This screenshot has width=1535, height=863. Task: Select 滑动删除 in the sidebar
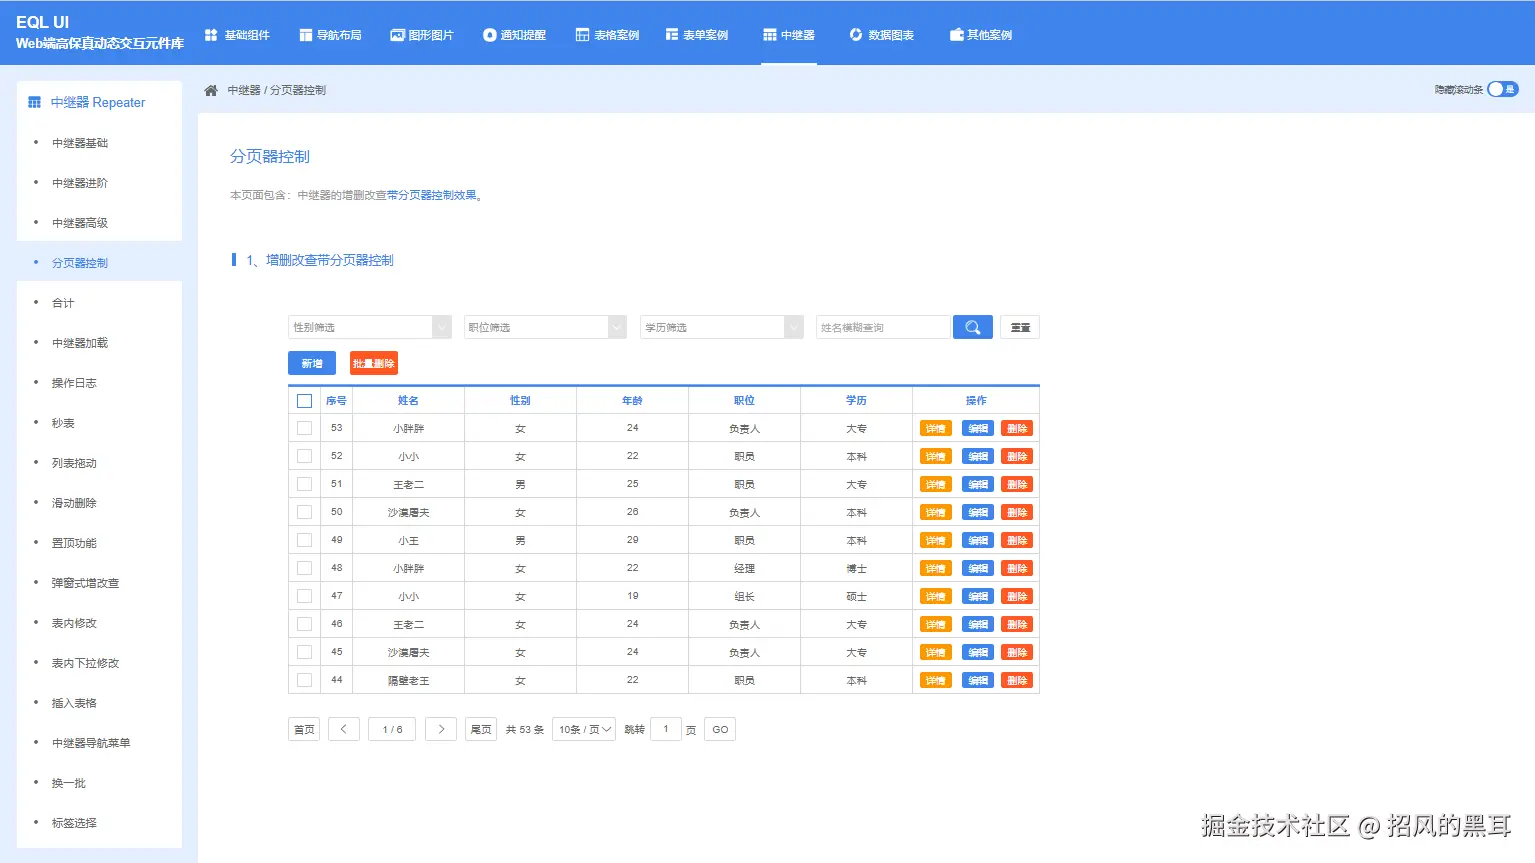click(x=99, y=503)
